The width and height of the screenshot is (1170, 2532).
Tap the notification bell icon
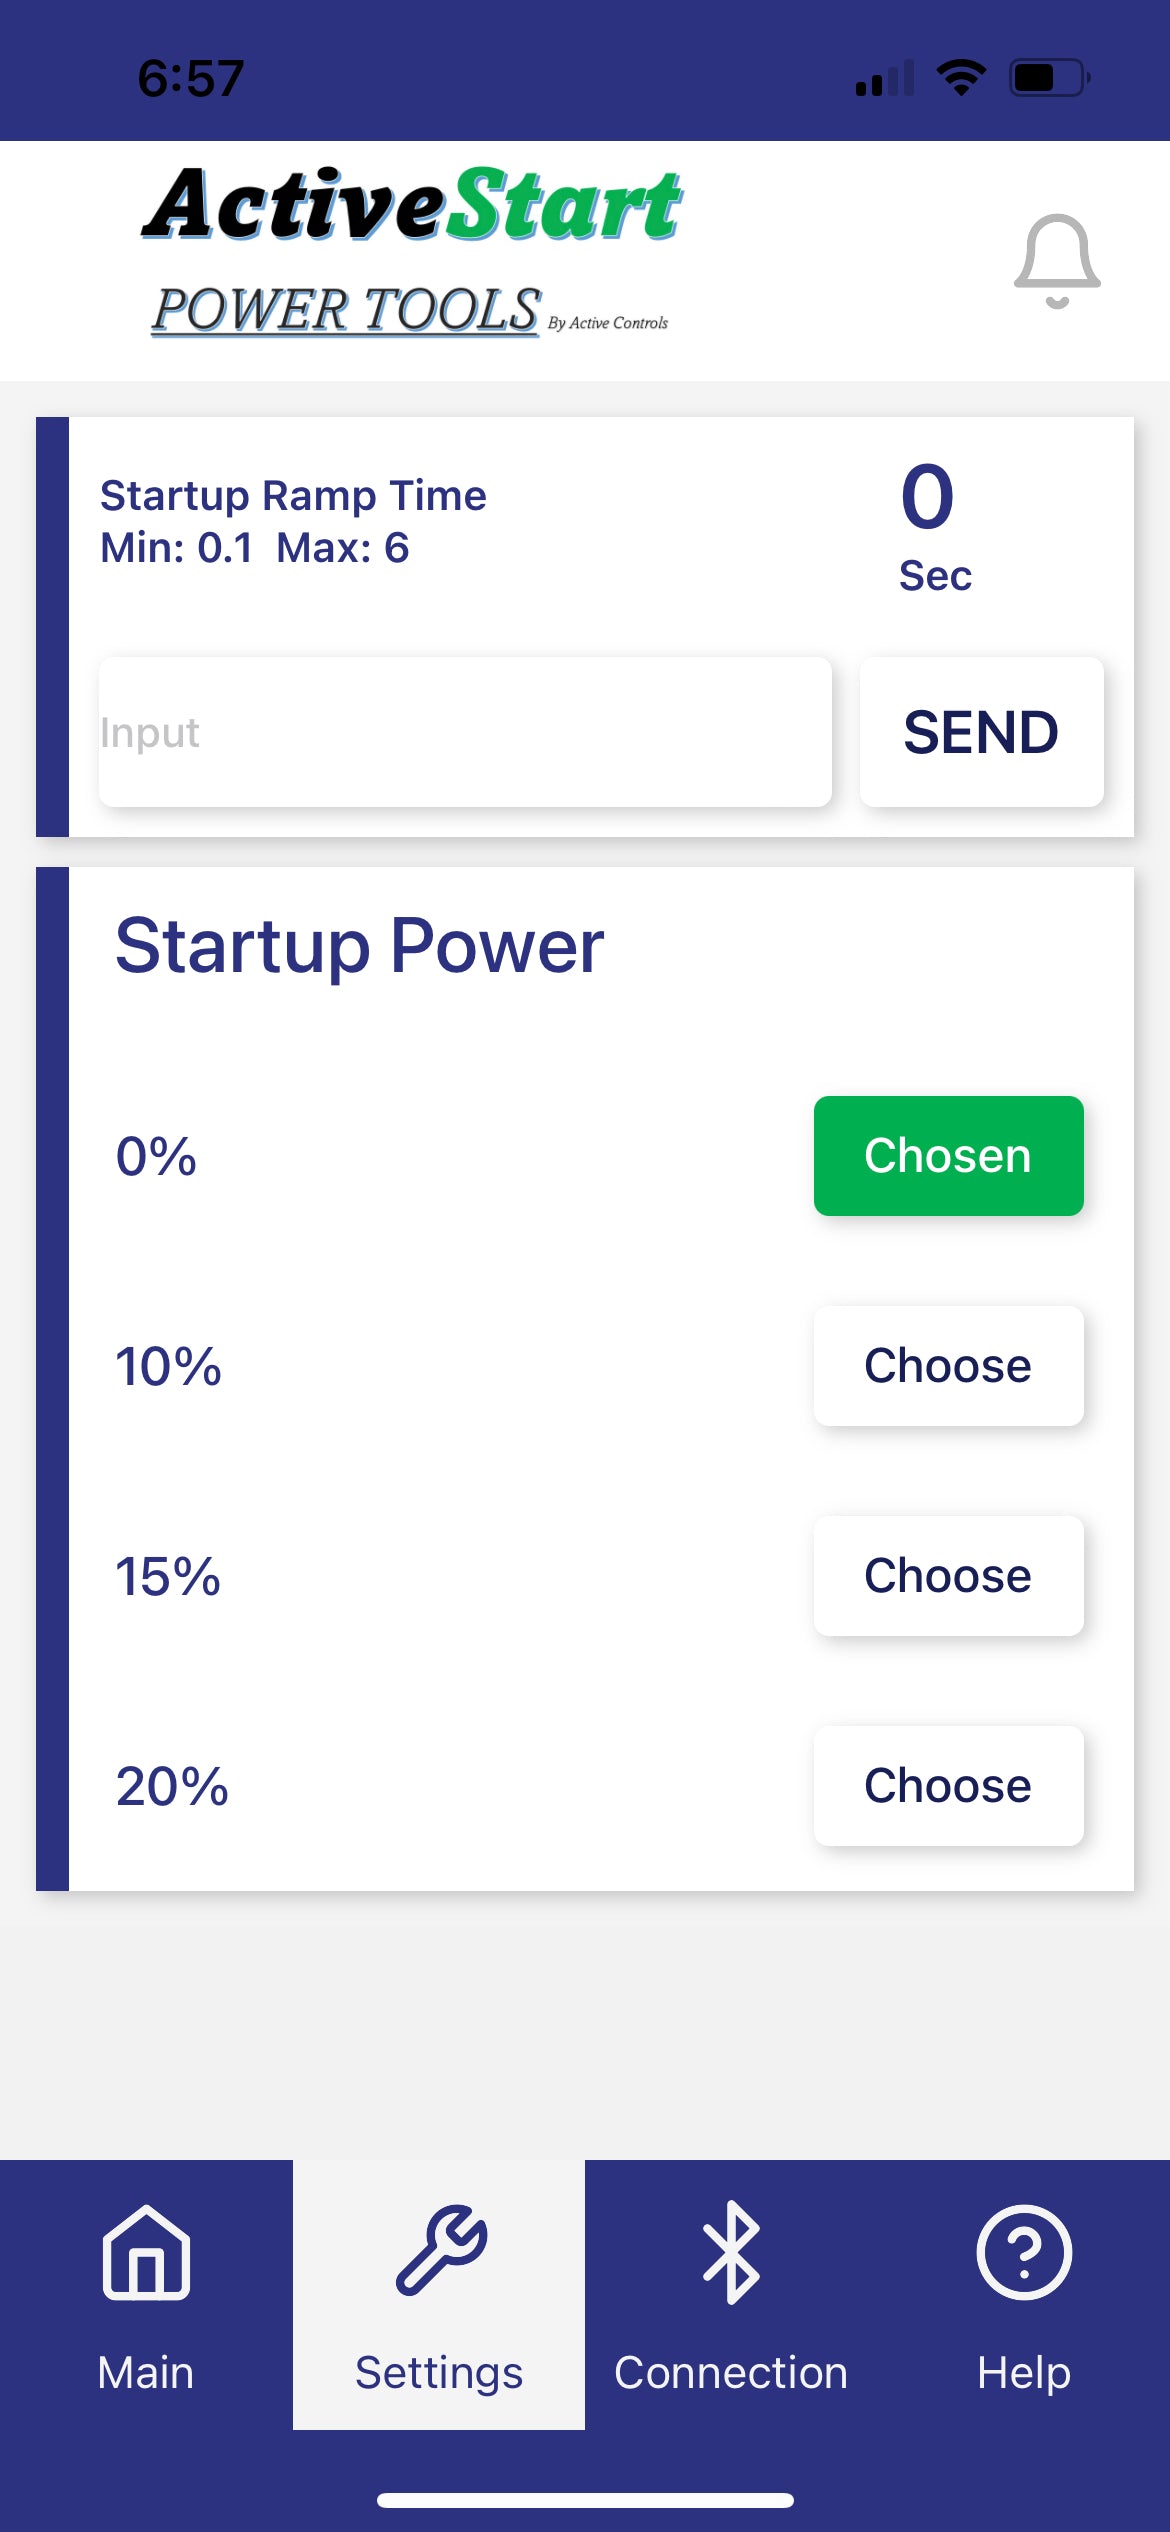pyautogui.click(x=1057, y=260)
